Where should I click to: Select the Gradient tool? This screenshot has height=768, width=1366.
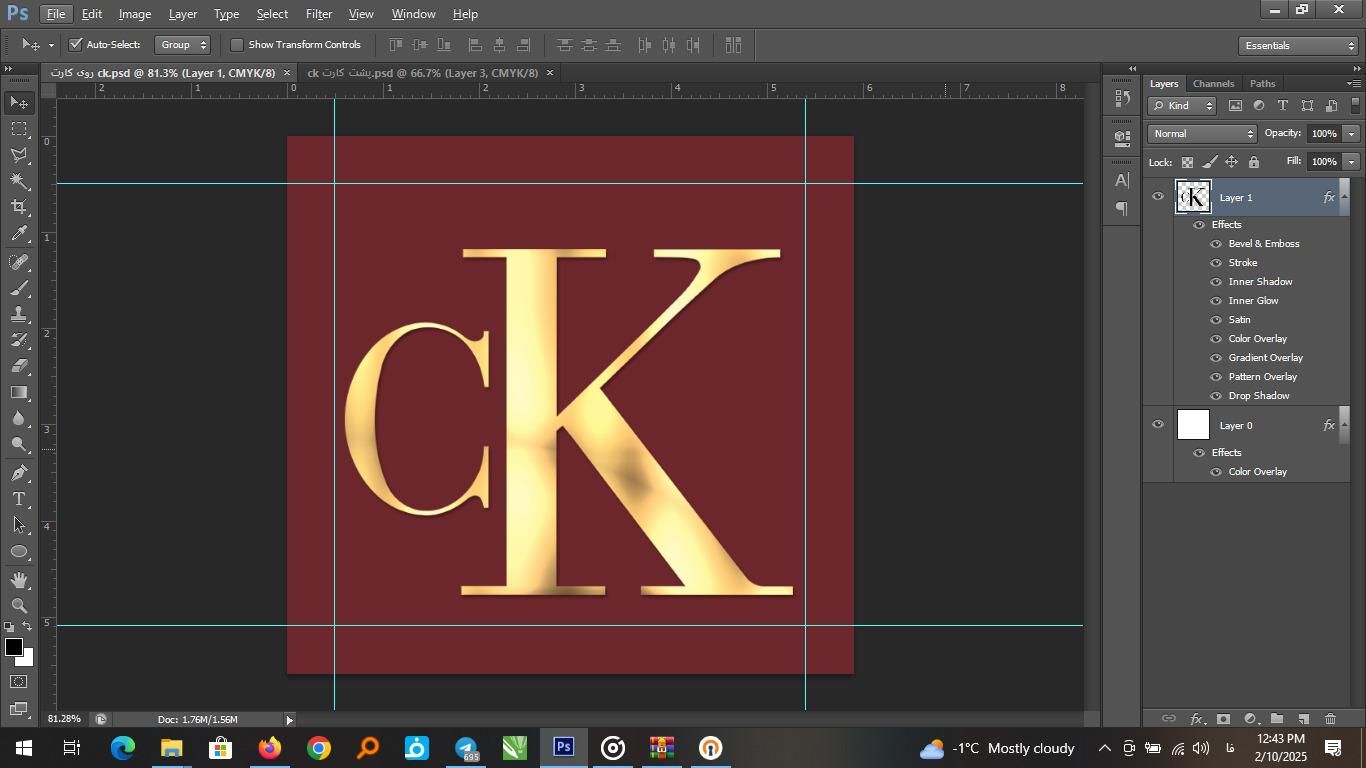point(19,392)
